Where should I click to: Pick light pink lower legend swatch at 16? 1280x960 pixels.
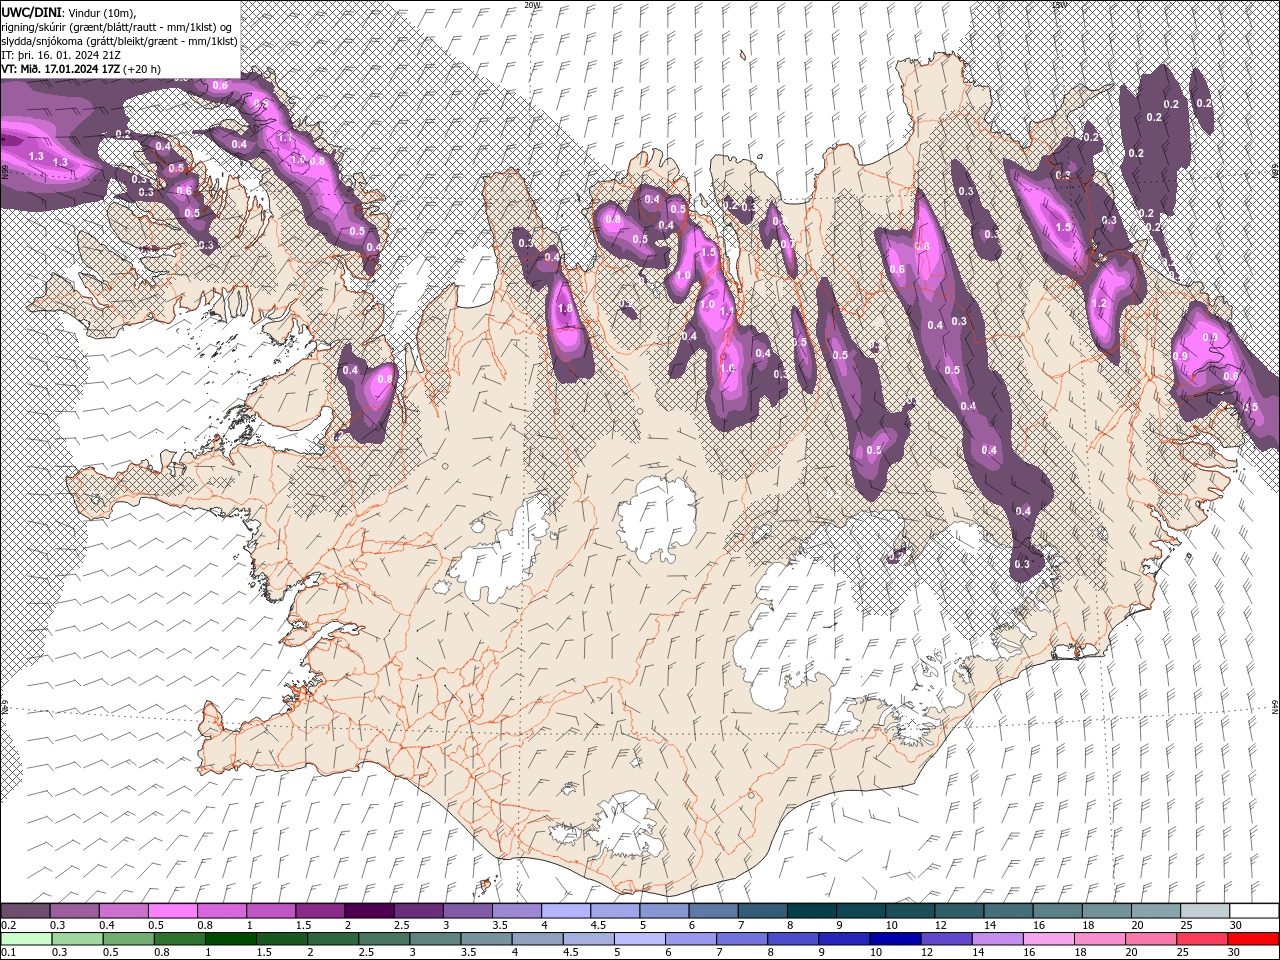(x=1048, y=939)
